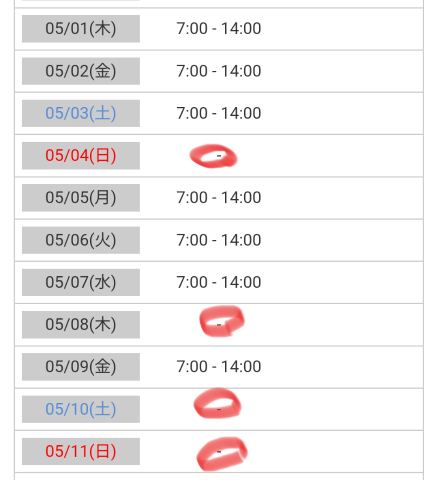Select the 05/05(月) date label
The height and width of the screenshot is (480, 437).
click(81, 198)
